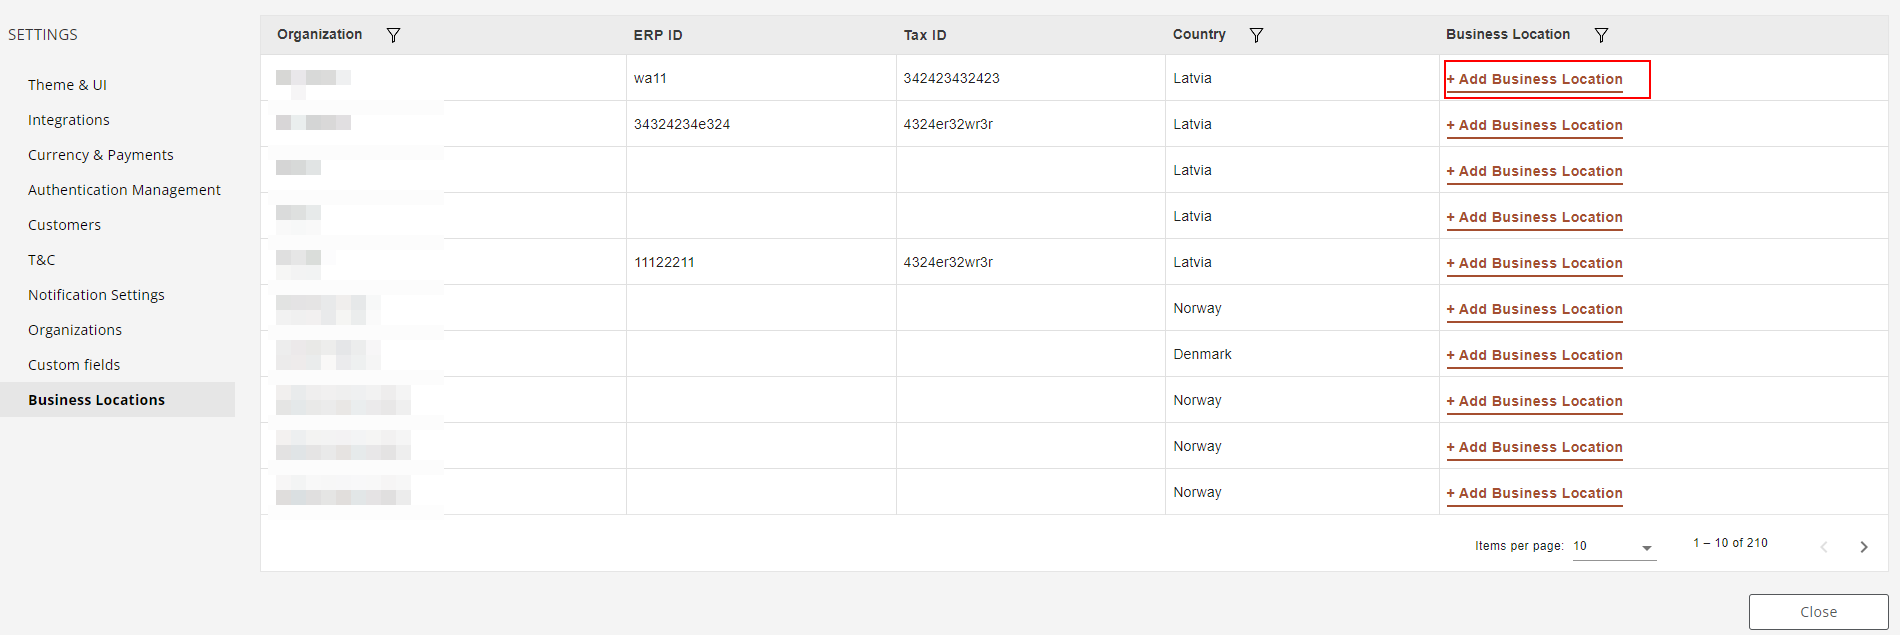Open Organizations settings
Screen dimensions: 1900x635
[x=75, y=330]
